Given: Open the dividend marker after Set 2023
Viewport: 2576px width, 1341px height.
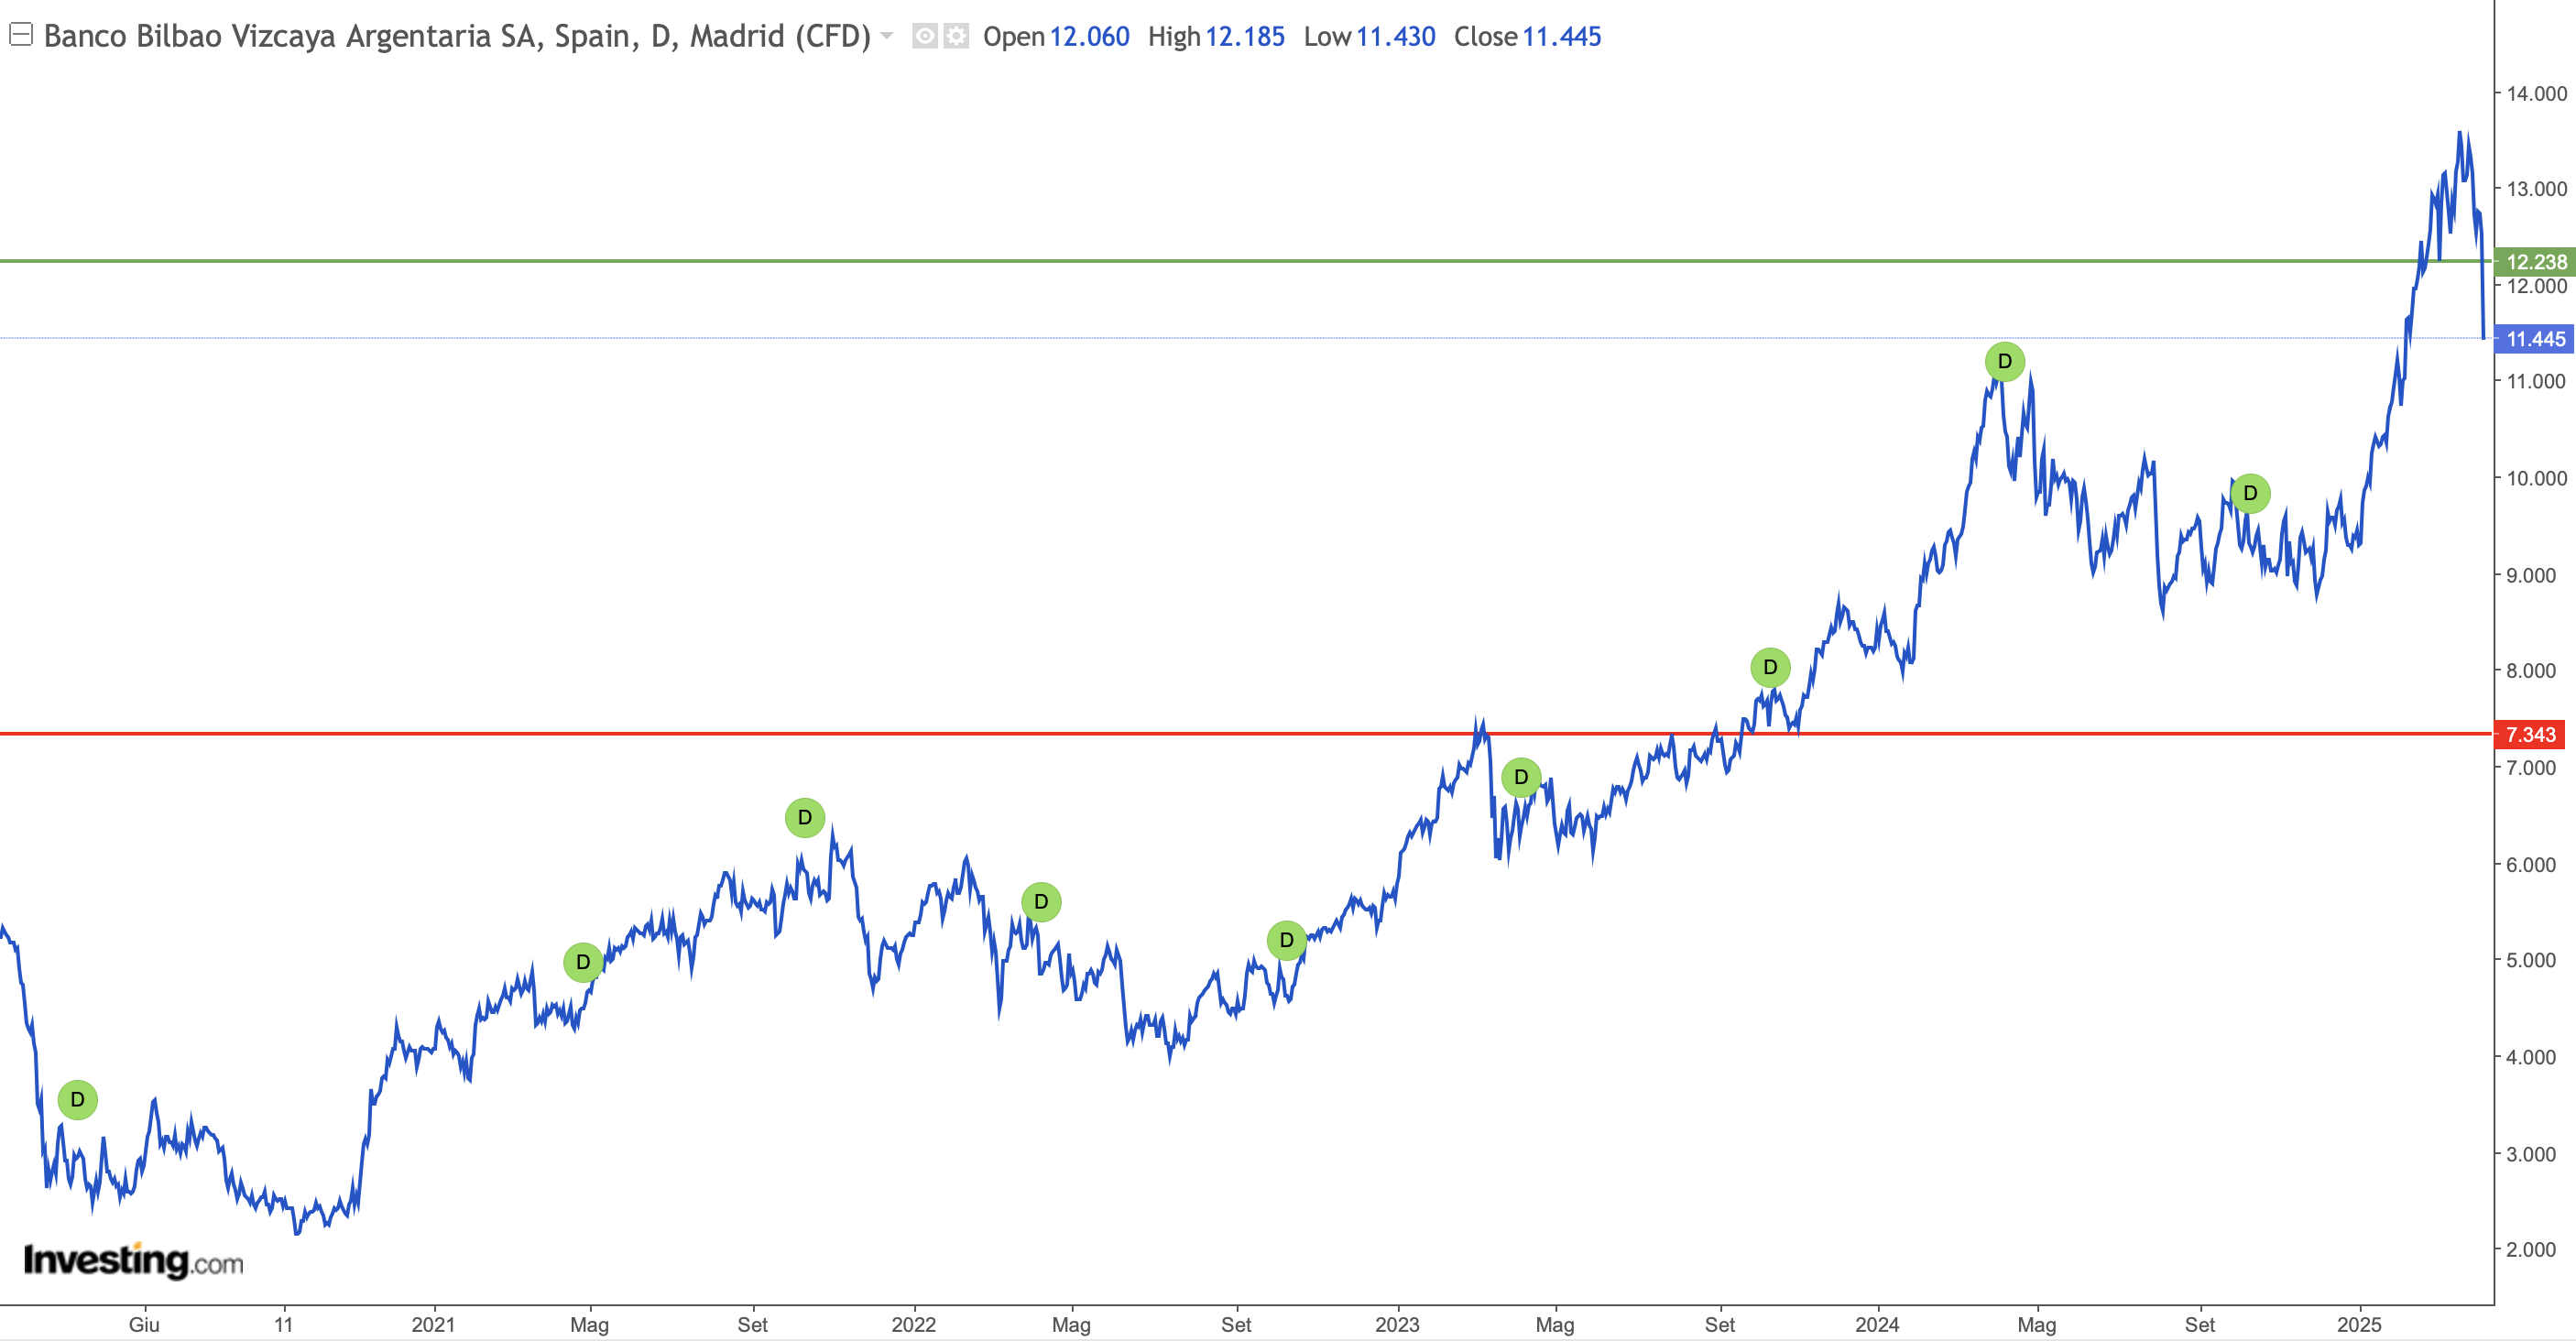Looking at the screenshot, I should (x=1770, y=667).
